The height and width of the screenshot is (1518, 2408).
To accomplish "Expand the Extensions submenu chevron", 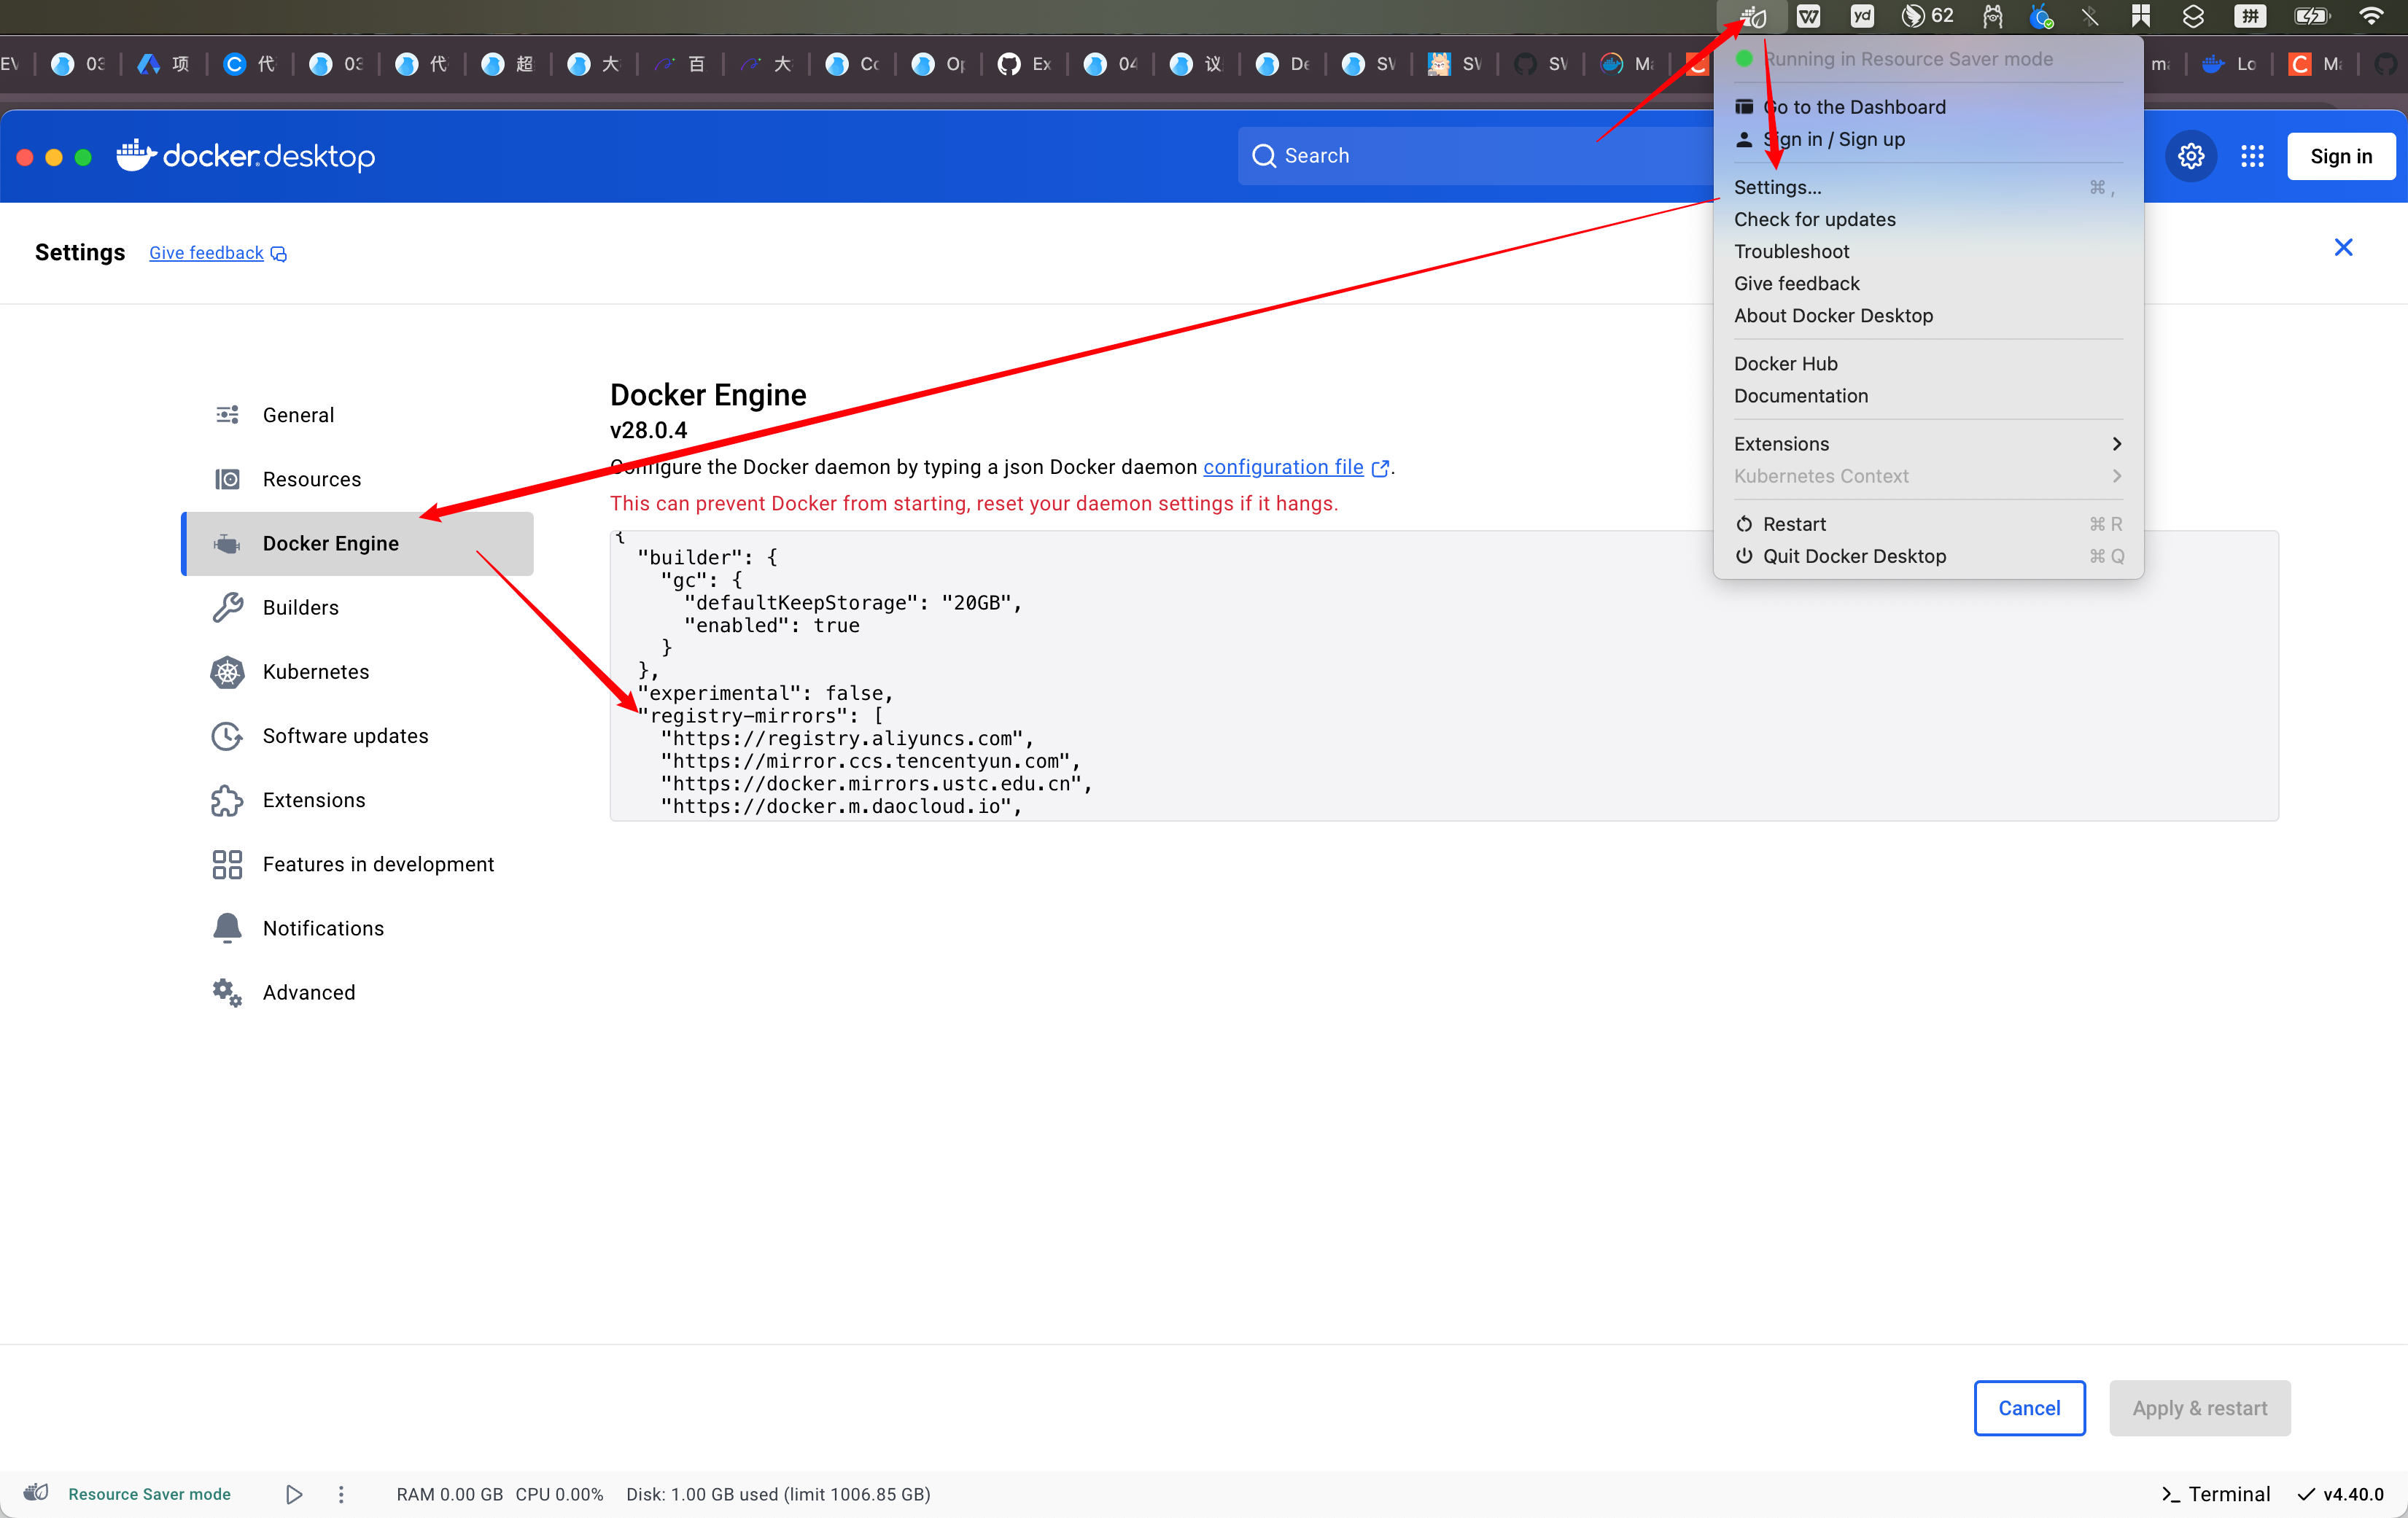I will click(x=2116, y=443).
